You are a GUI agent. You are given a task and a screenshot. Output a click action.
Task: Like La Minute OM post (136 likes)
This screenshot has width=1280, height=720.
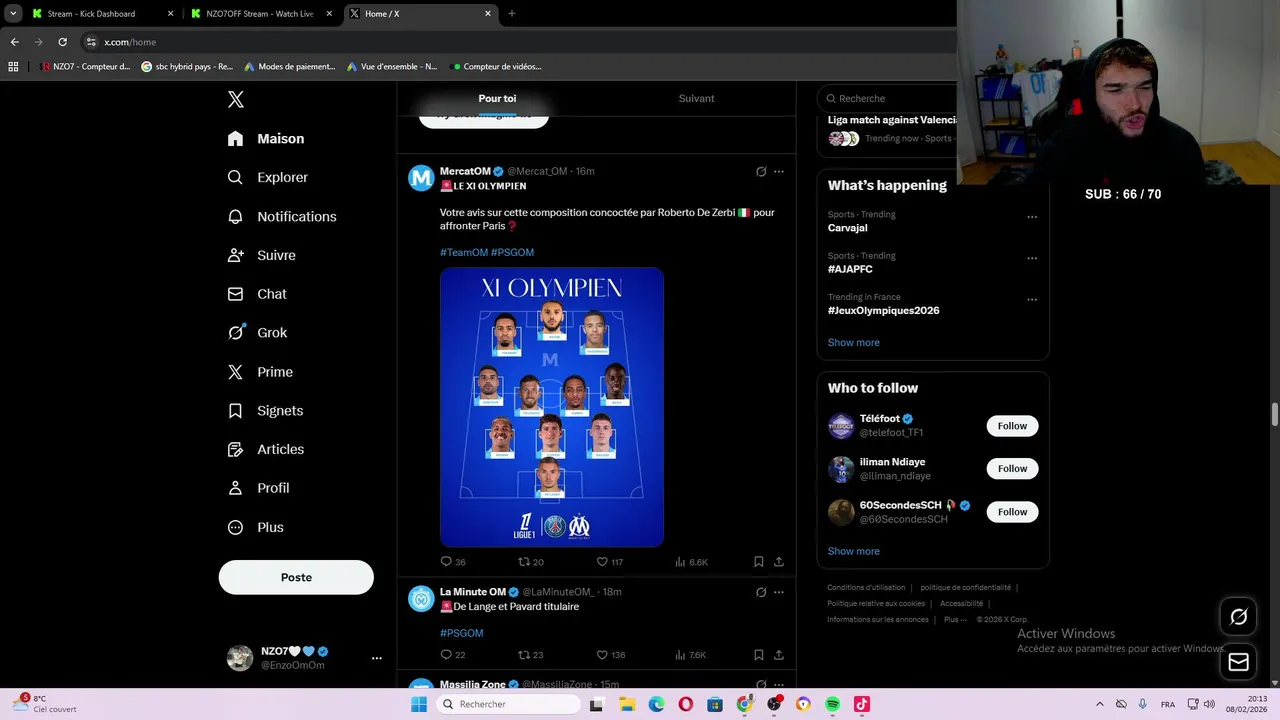pos(610,655)
